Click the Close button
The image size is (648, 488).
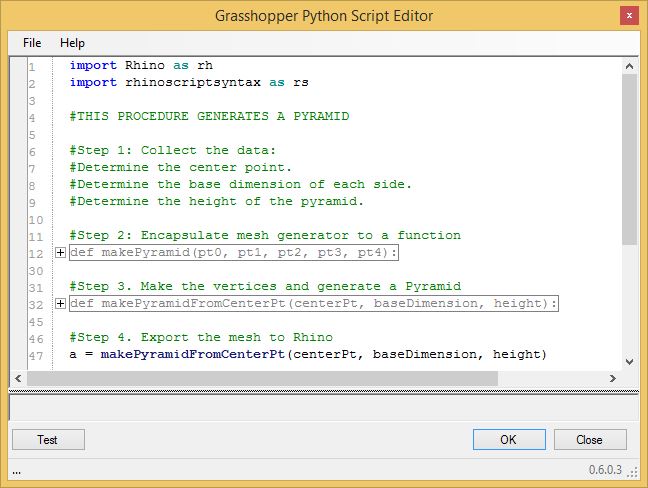[590, 440]
